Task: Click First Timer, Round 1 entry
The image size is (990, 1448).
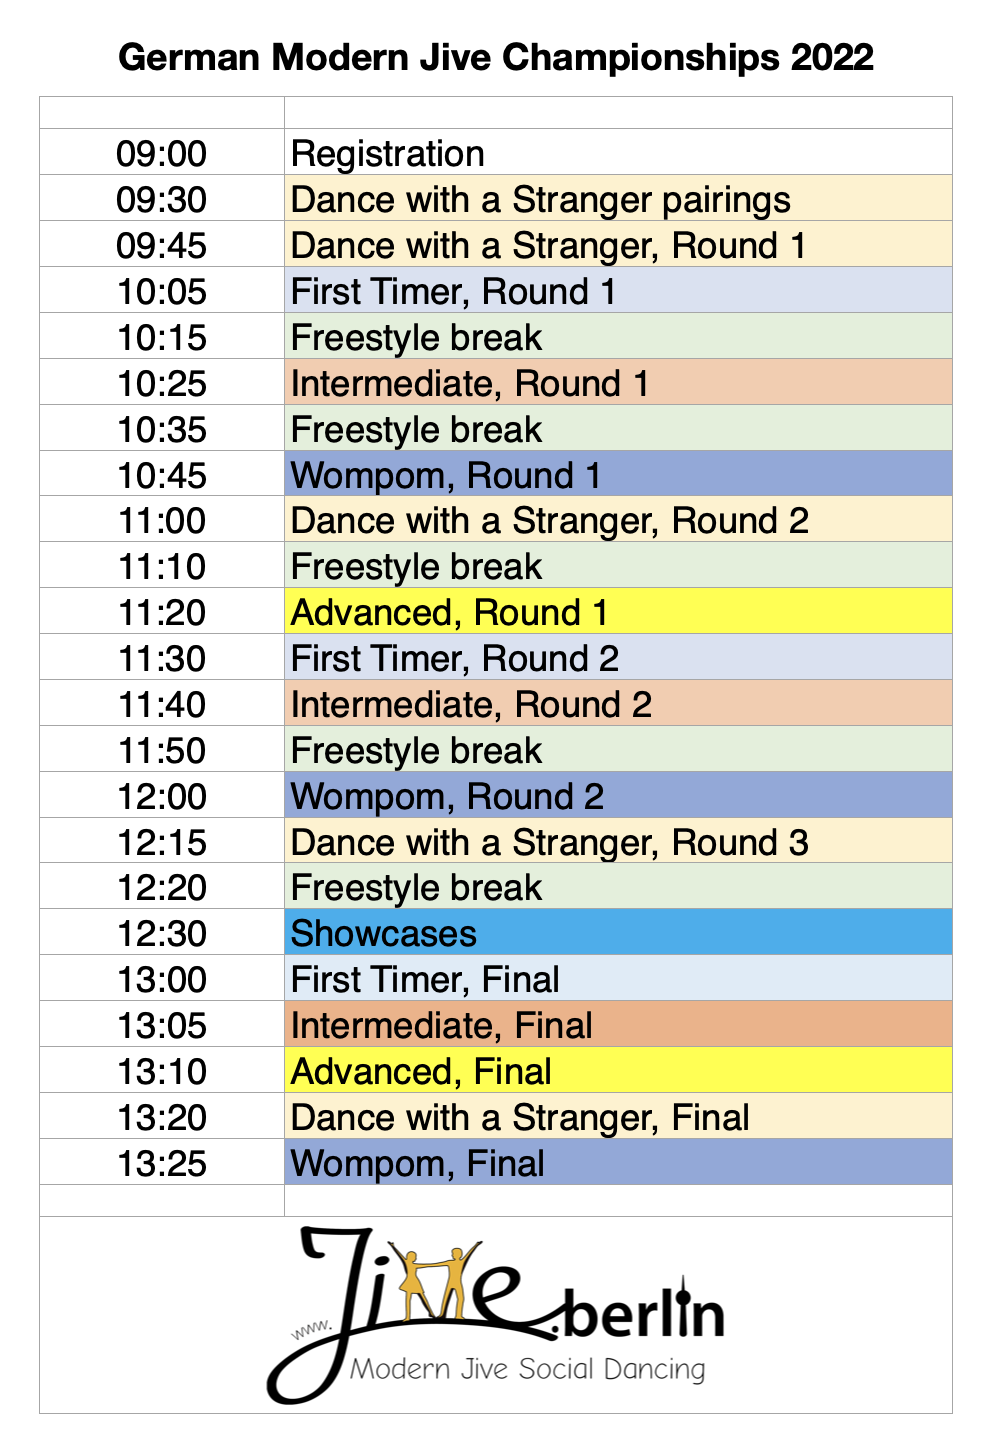Action: pyautogui.click(x=618, y=290)
